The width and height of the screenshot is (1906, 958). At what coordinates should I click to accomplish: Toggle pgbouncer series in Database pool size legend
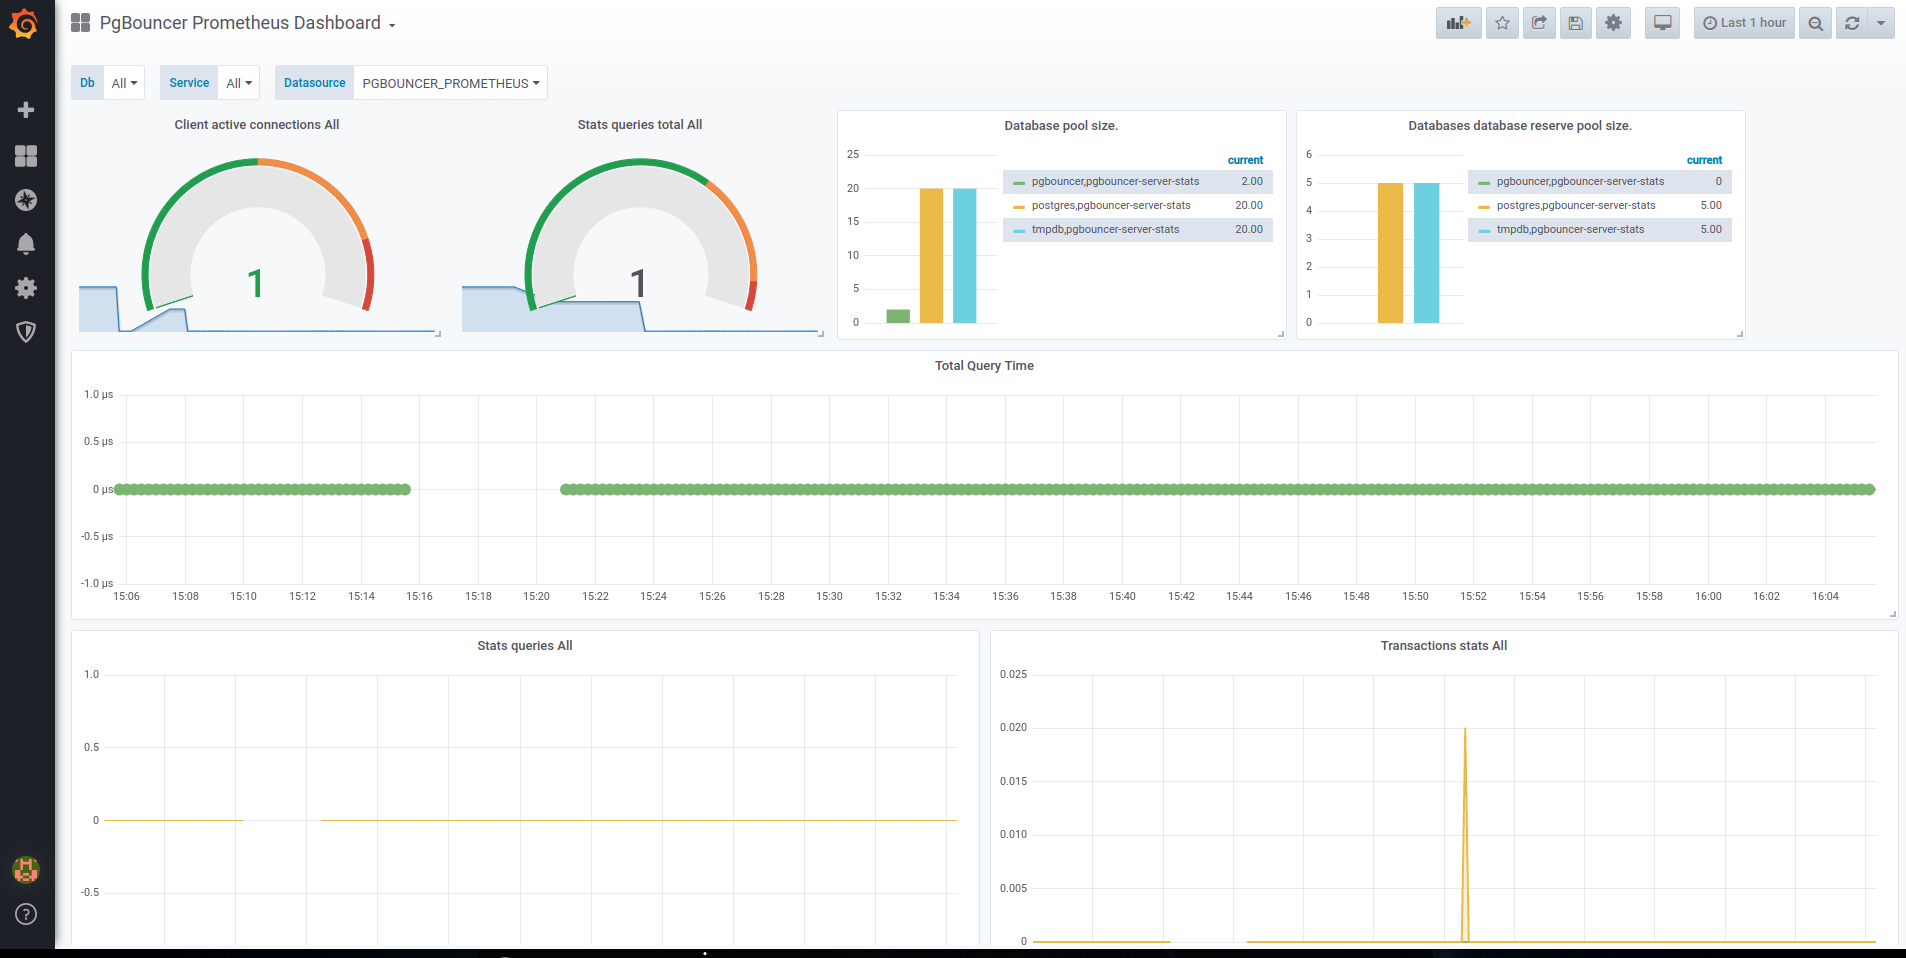pyautogui.click(x=1115, y=182)
